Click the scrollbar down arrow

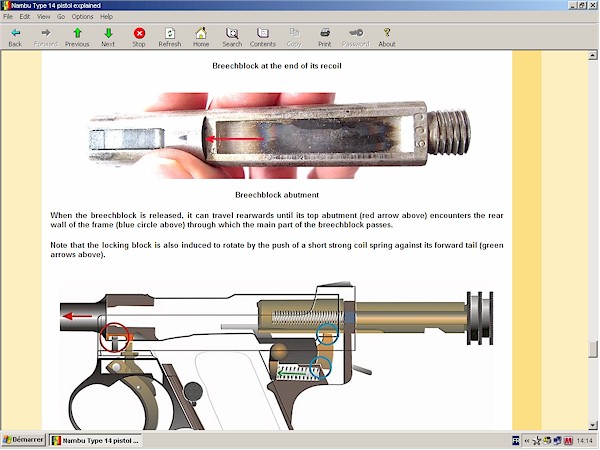(x=593, y=425)
